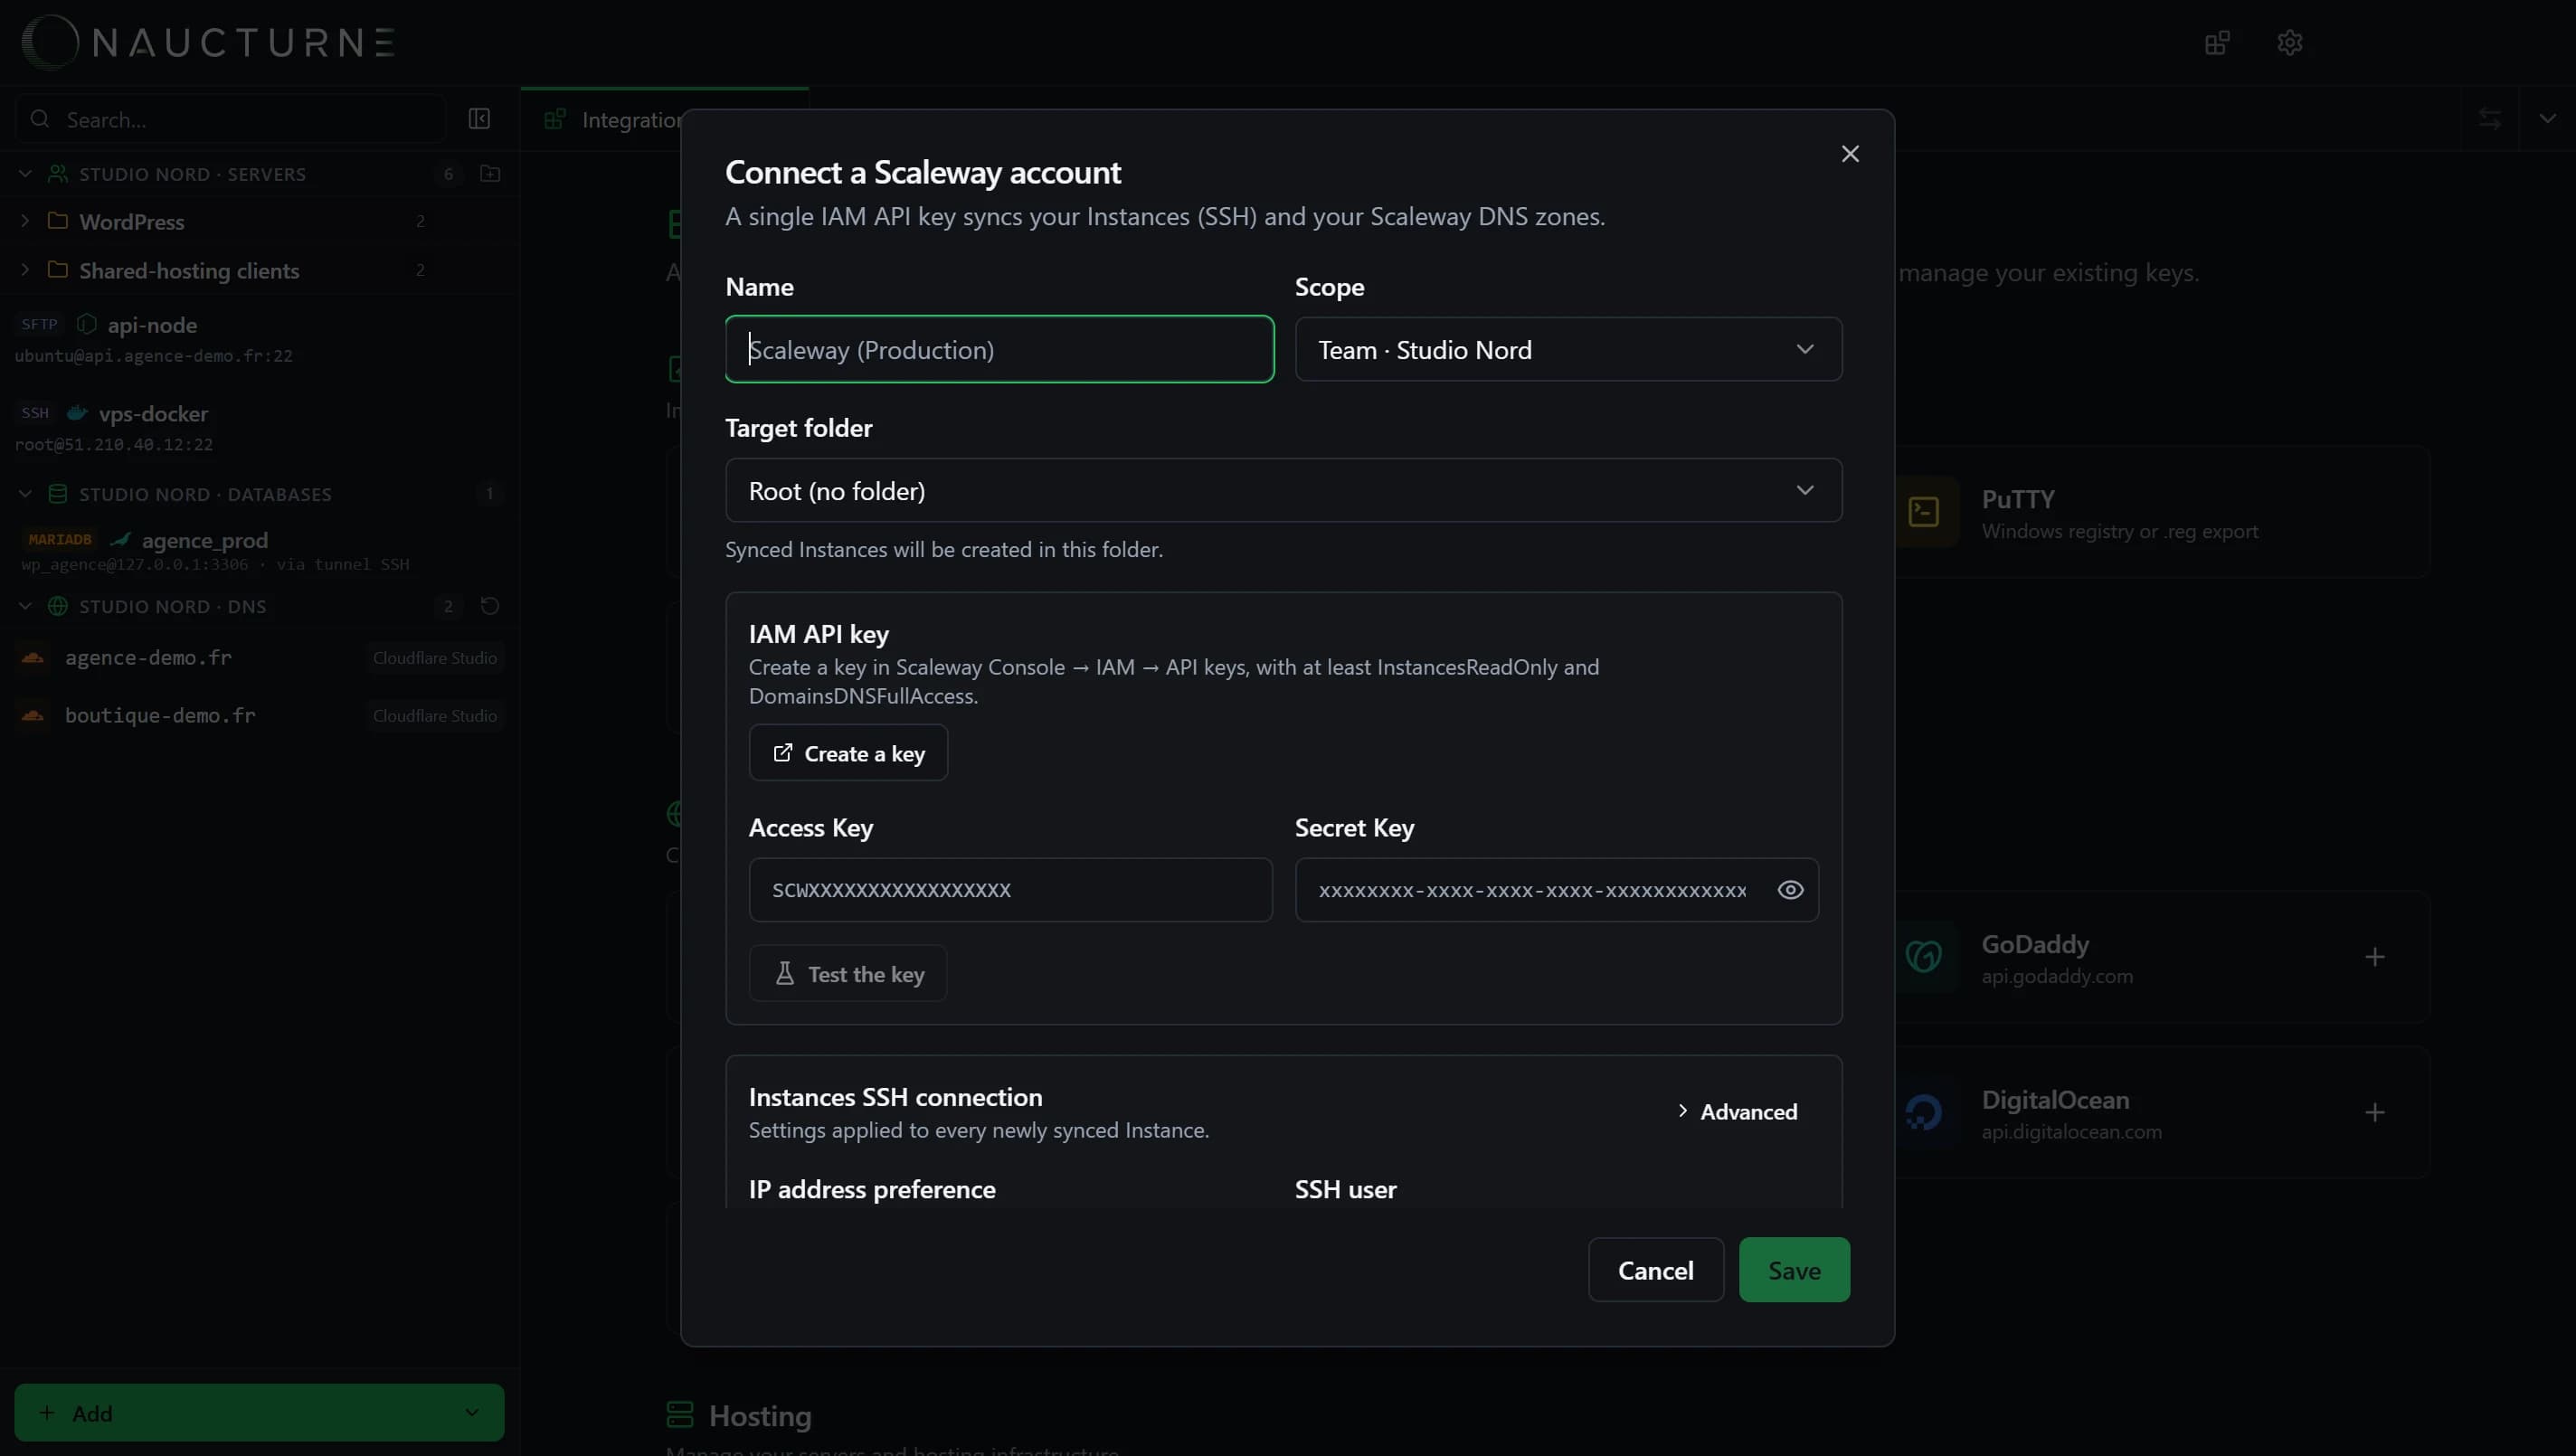
Task: Click Test the key button
Action: (x=848, y=973)
